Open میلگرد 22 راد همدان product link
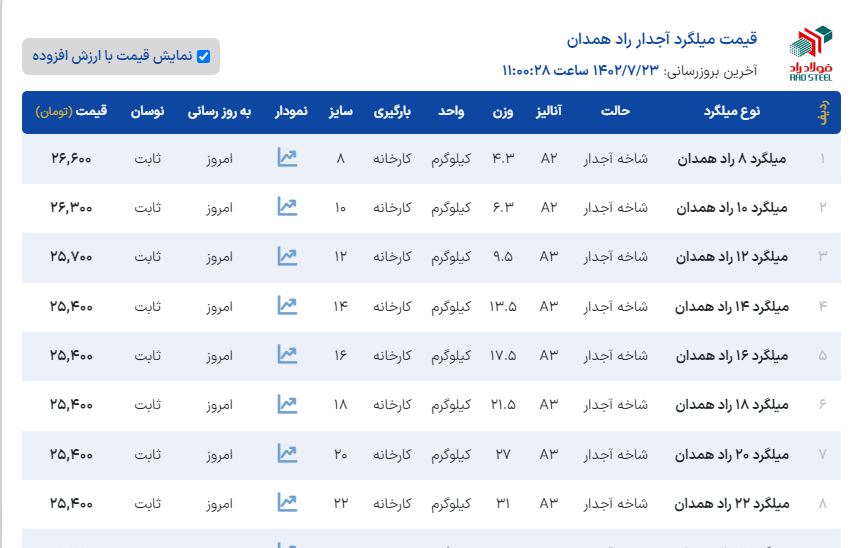The height and width of the screenshot is (548, 858). coord(733,504)
